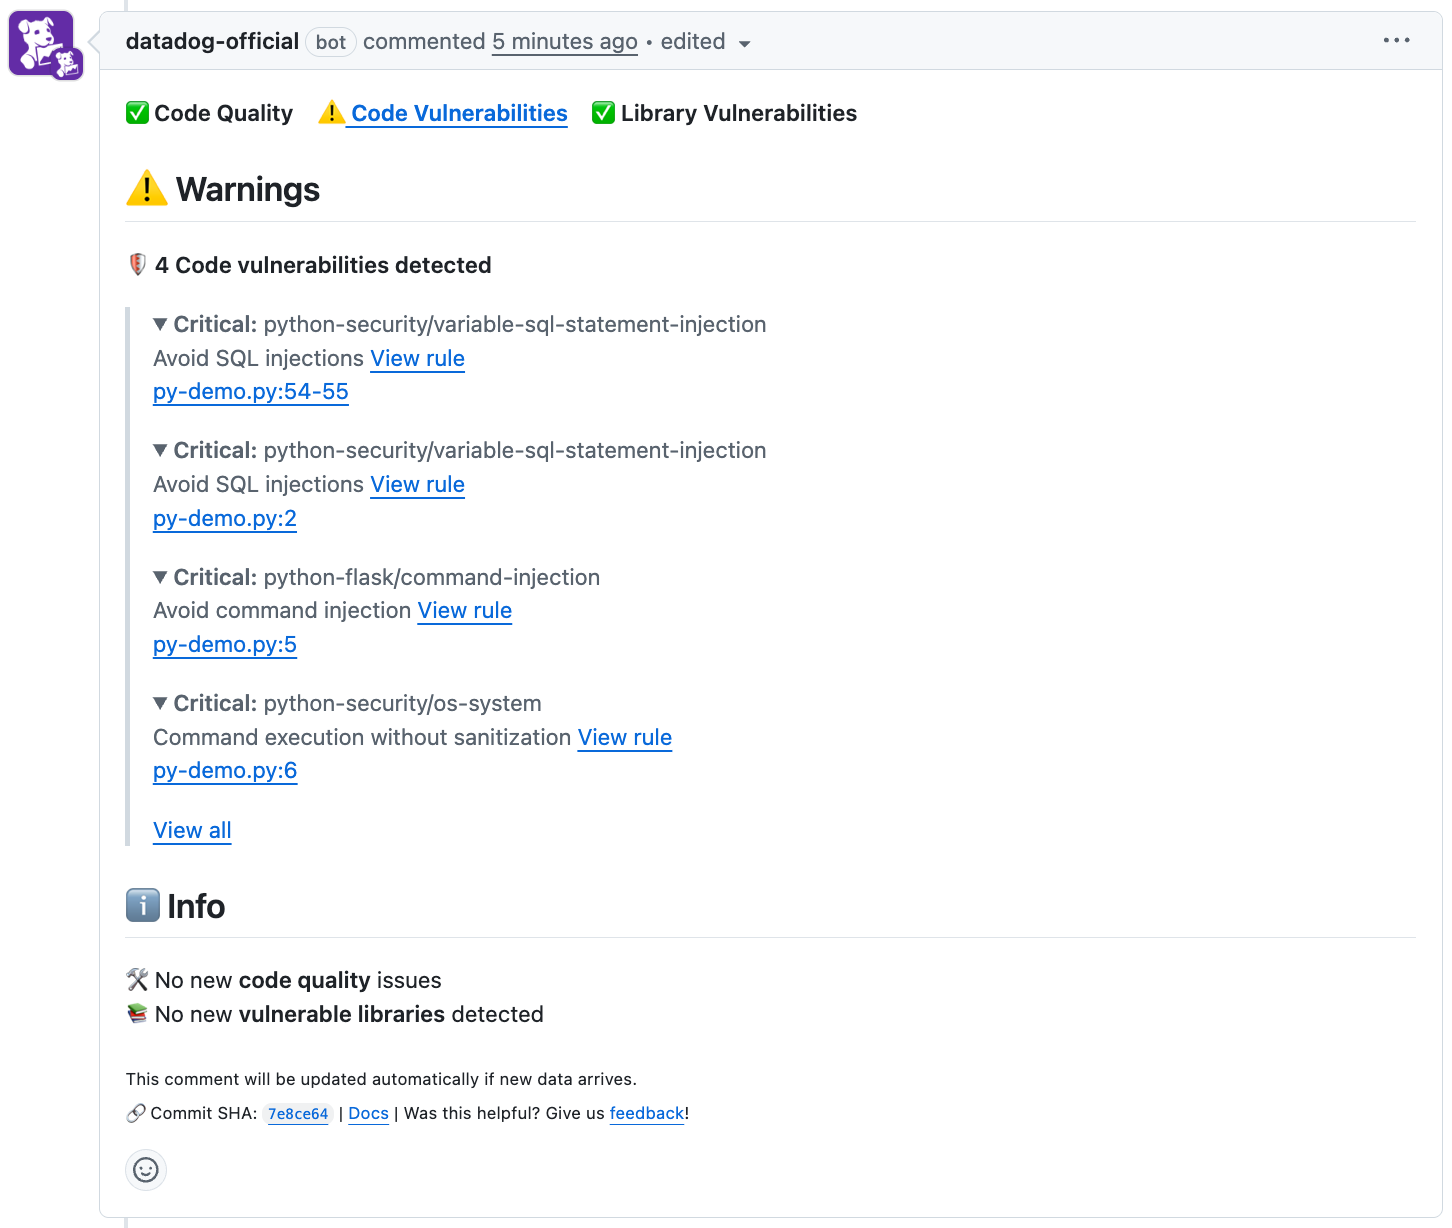This screenshot has height=1228, width=1452.
Task: Open the comment options ellipsis menu
Action: [1396, 41]
